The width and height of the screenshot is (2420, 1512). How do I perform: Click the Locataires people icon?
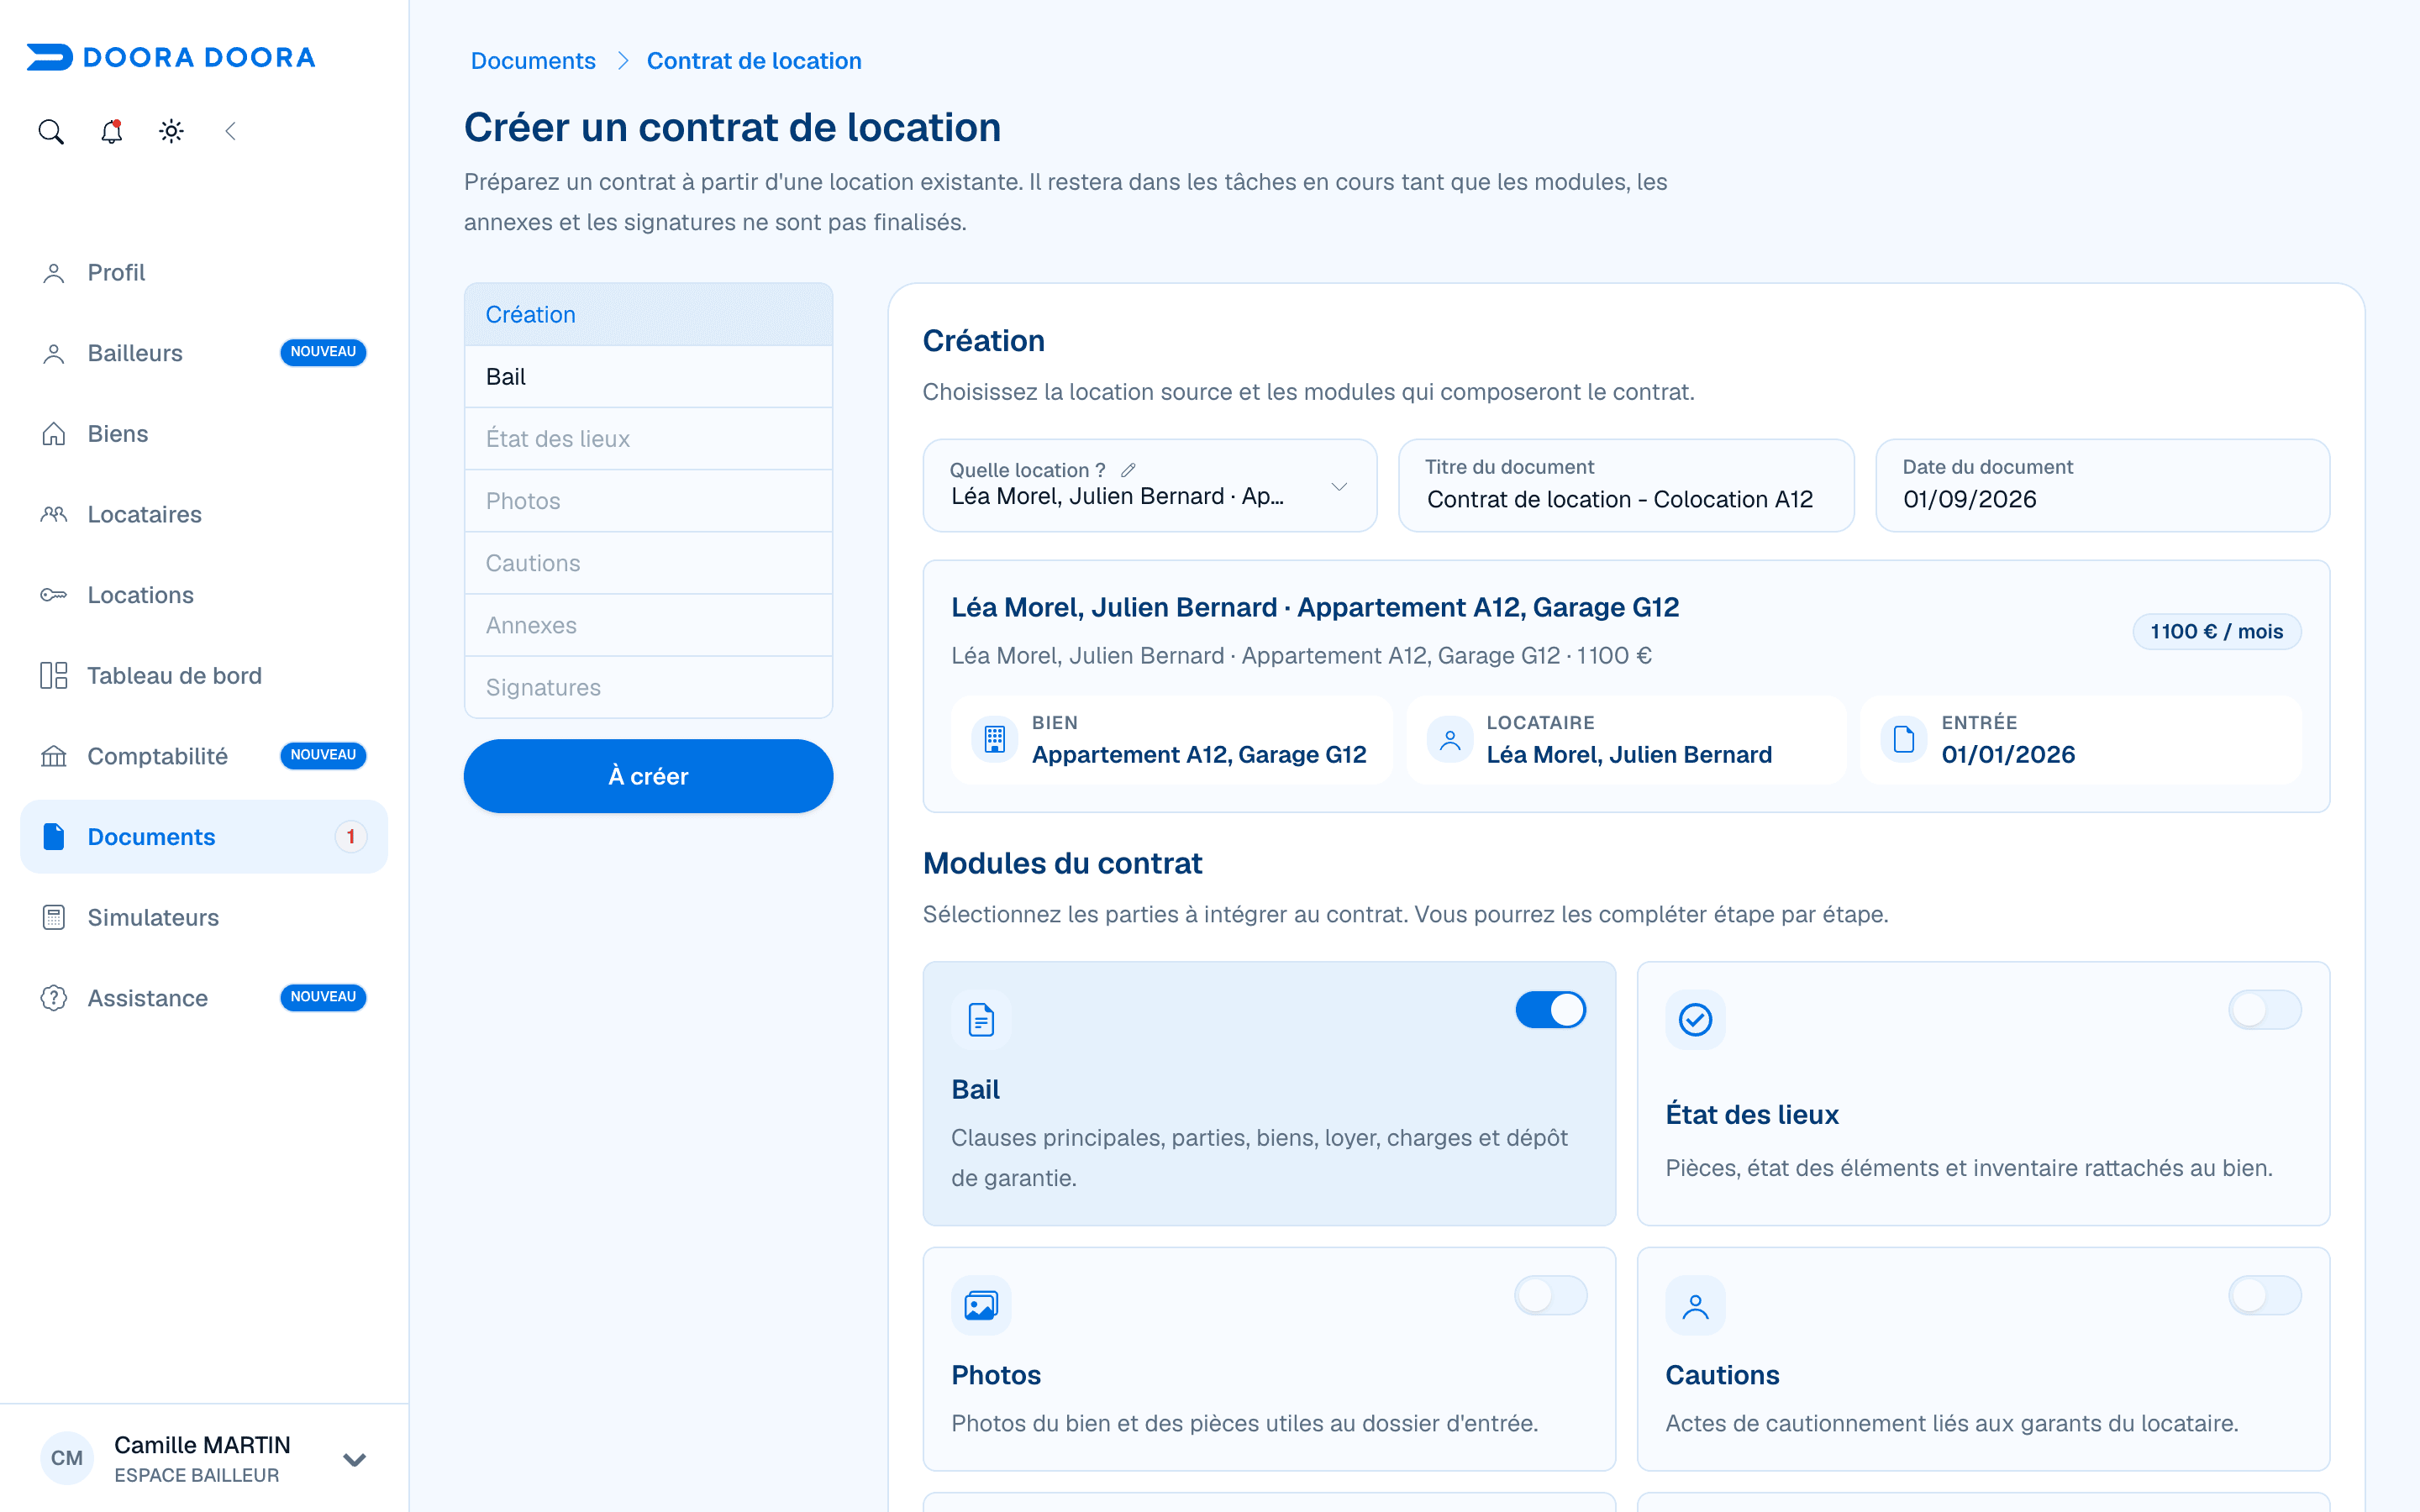point(54,514)
